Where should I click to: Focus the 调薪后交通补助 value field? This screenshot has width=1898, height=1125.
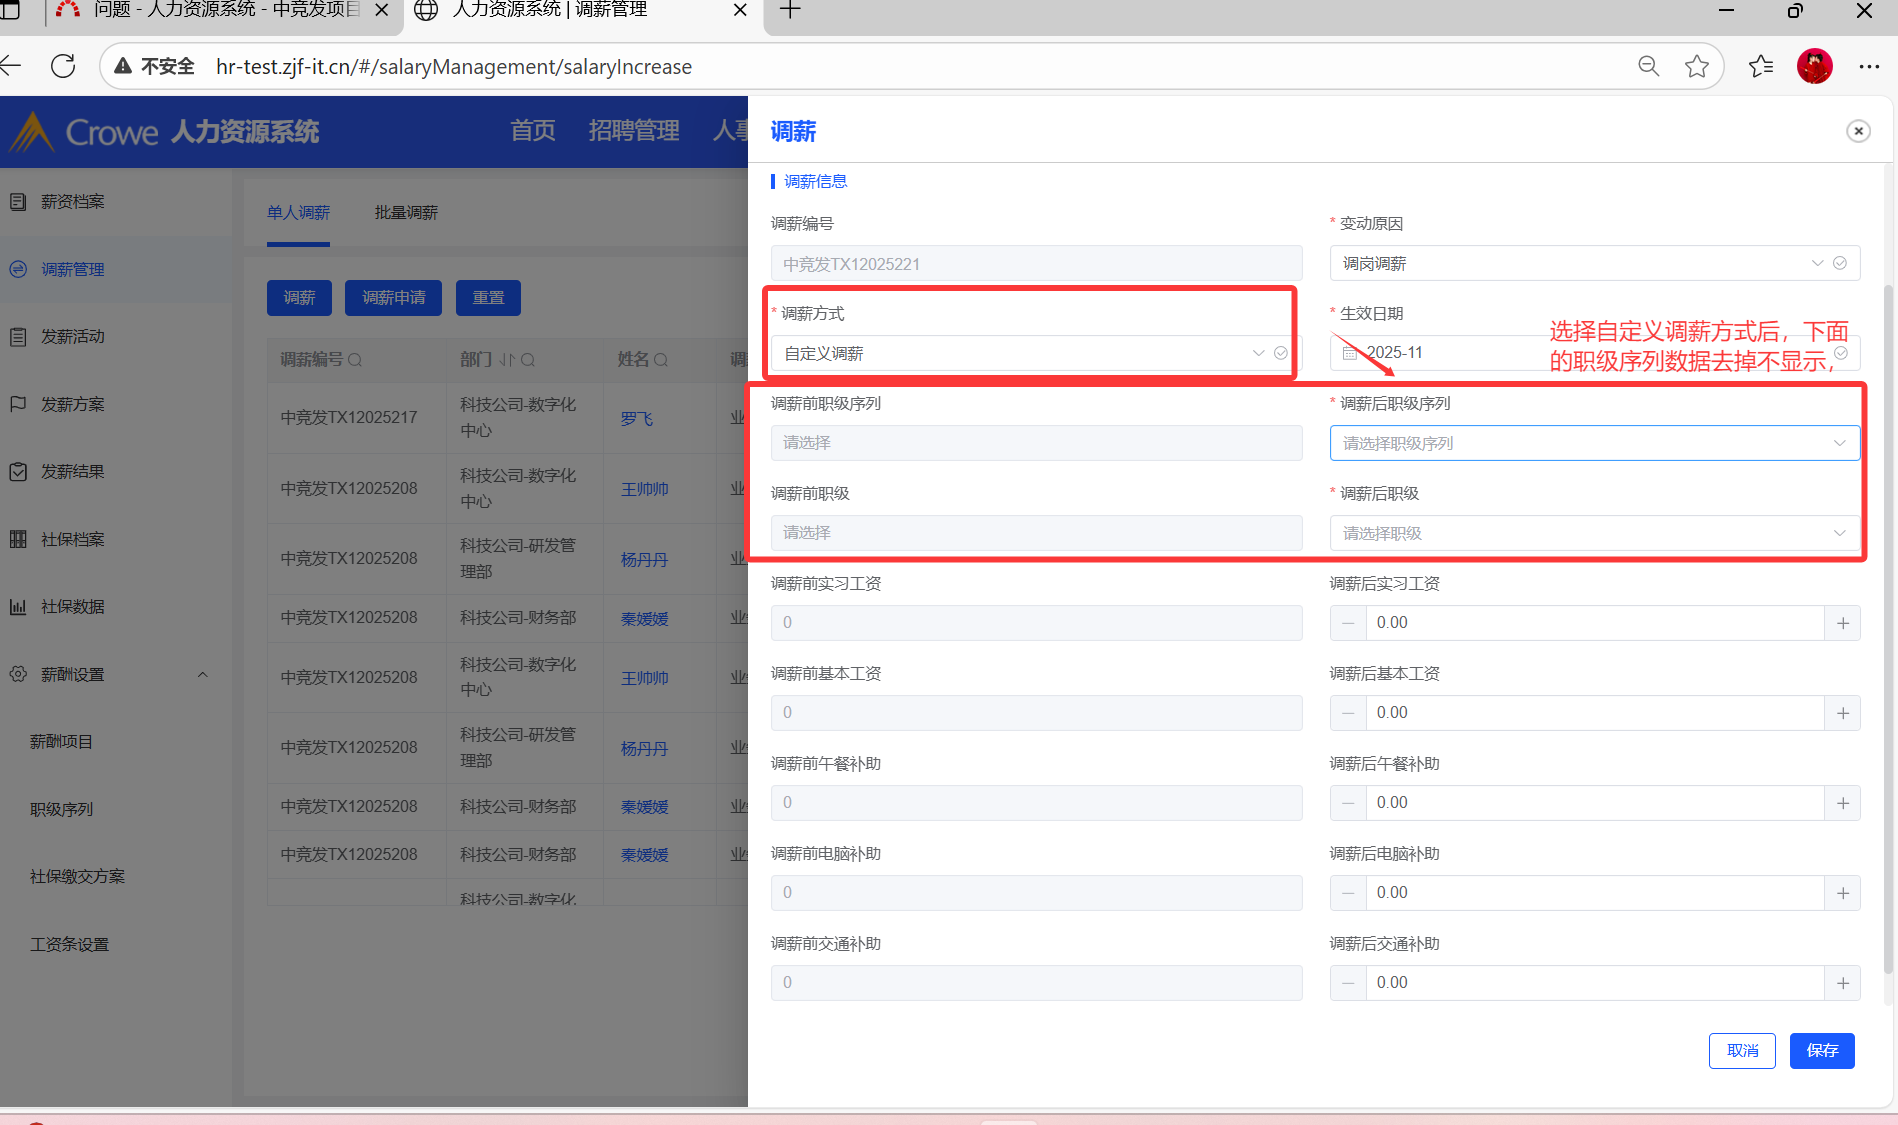1595,983
